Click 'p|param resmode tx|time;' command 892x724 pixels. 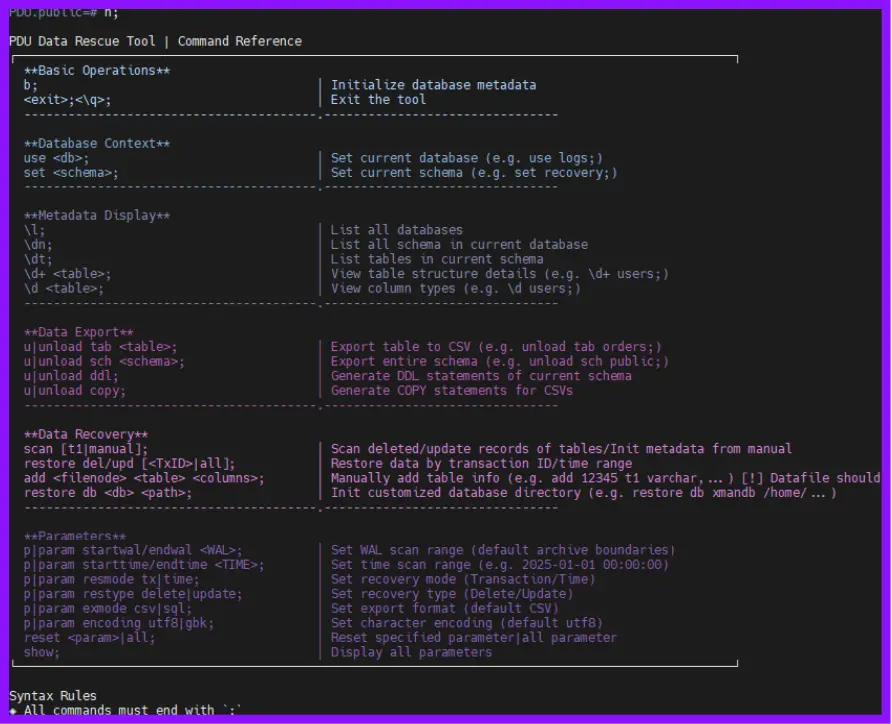[112, 580]
